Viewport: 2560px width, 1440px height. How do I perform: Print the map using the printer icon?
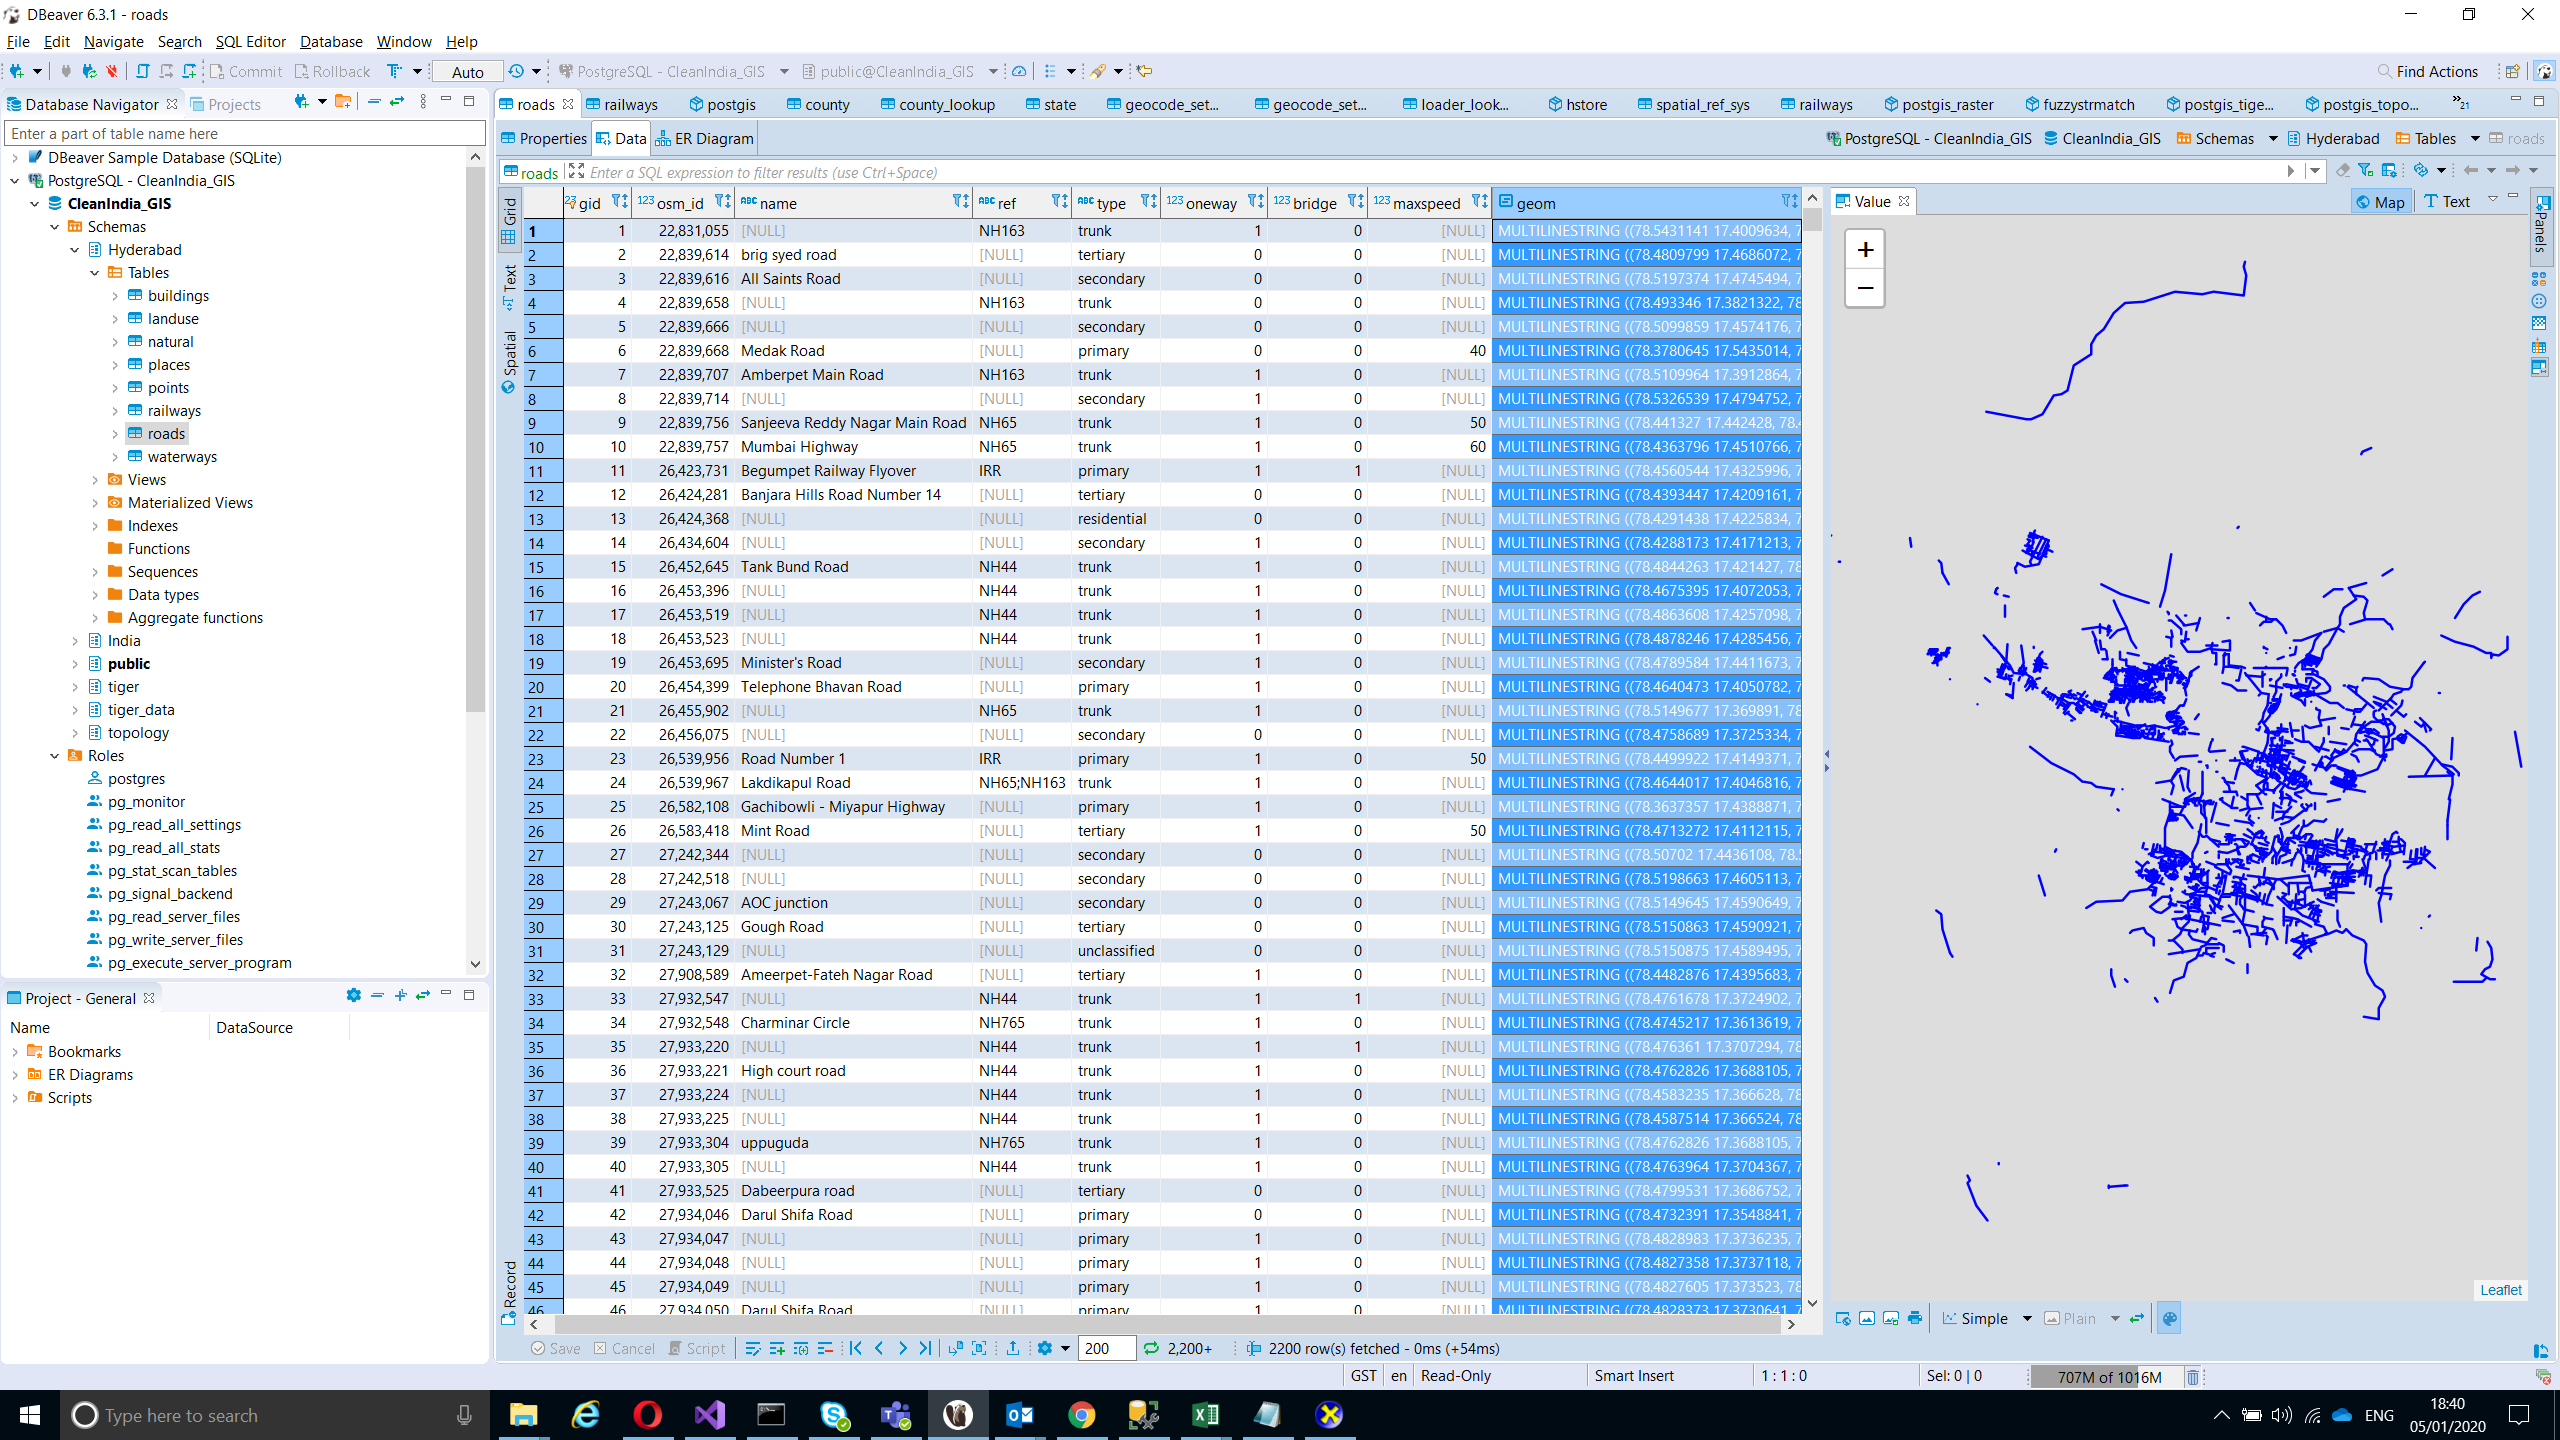tap(1914, 1318)
